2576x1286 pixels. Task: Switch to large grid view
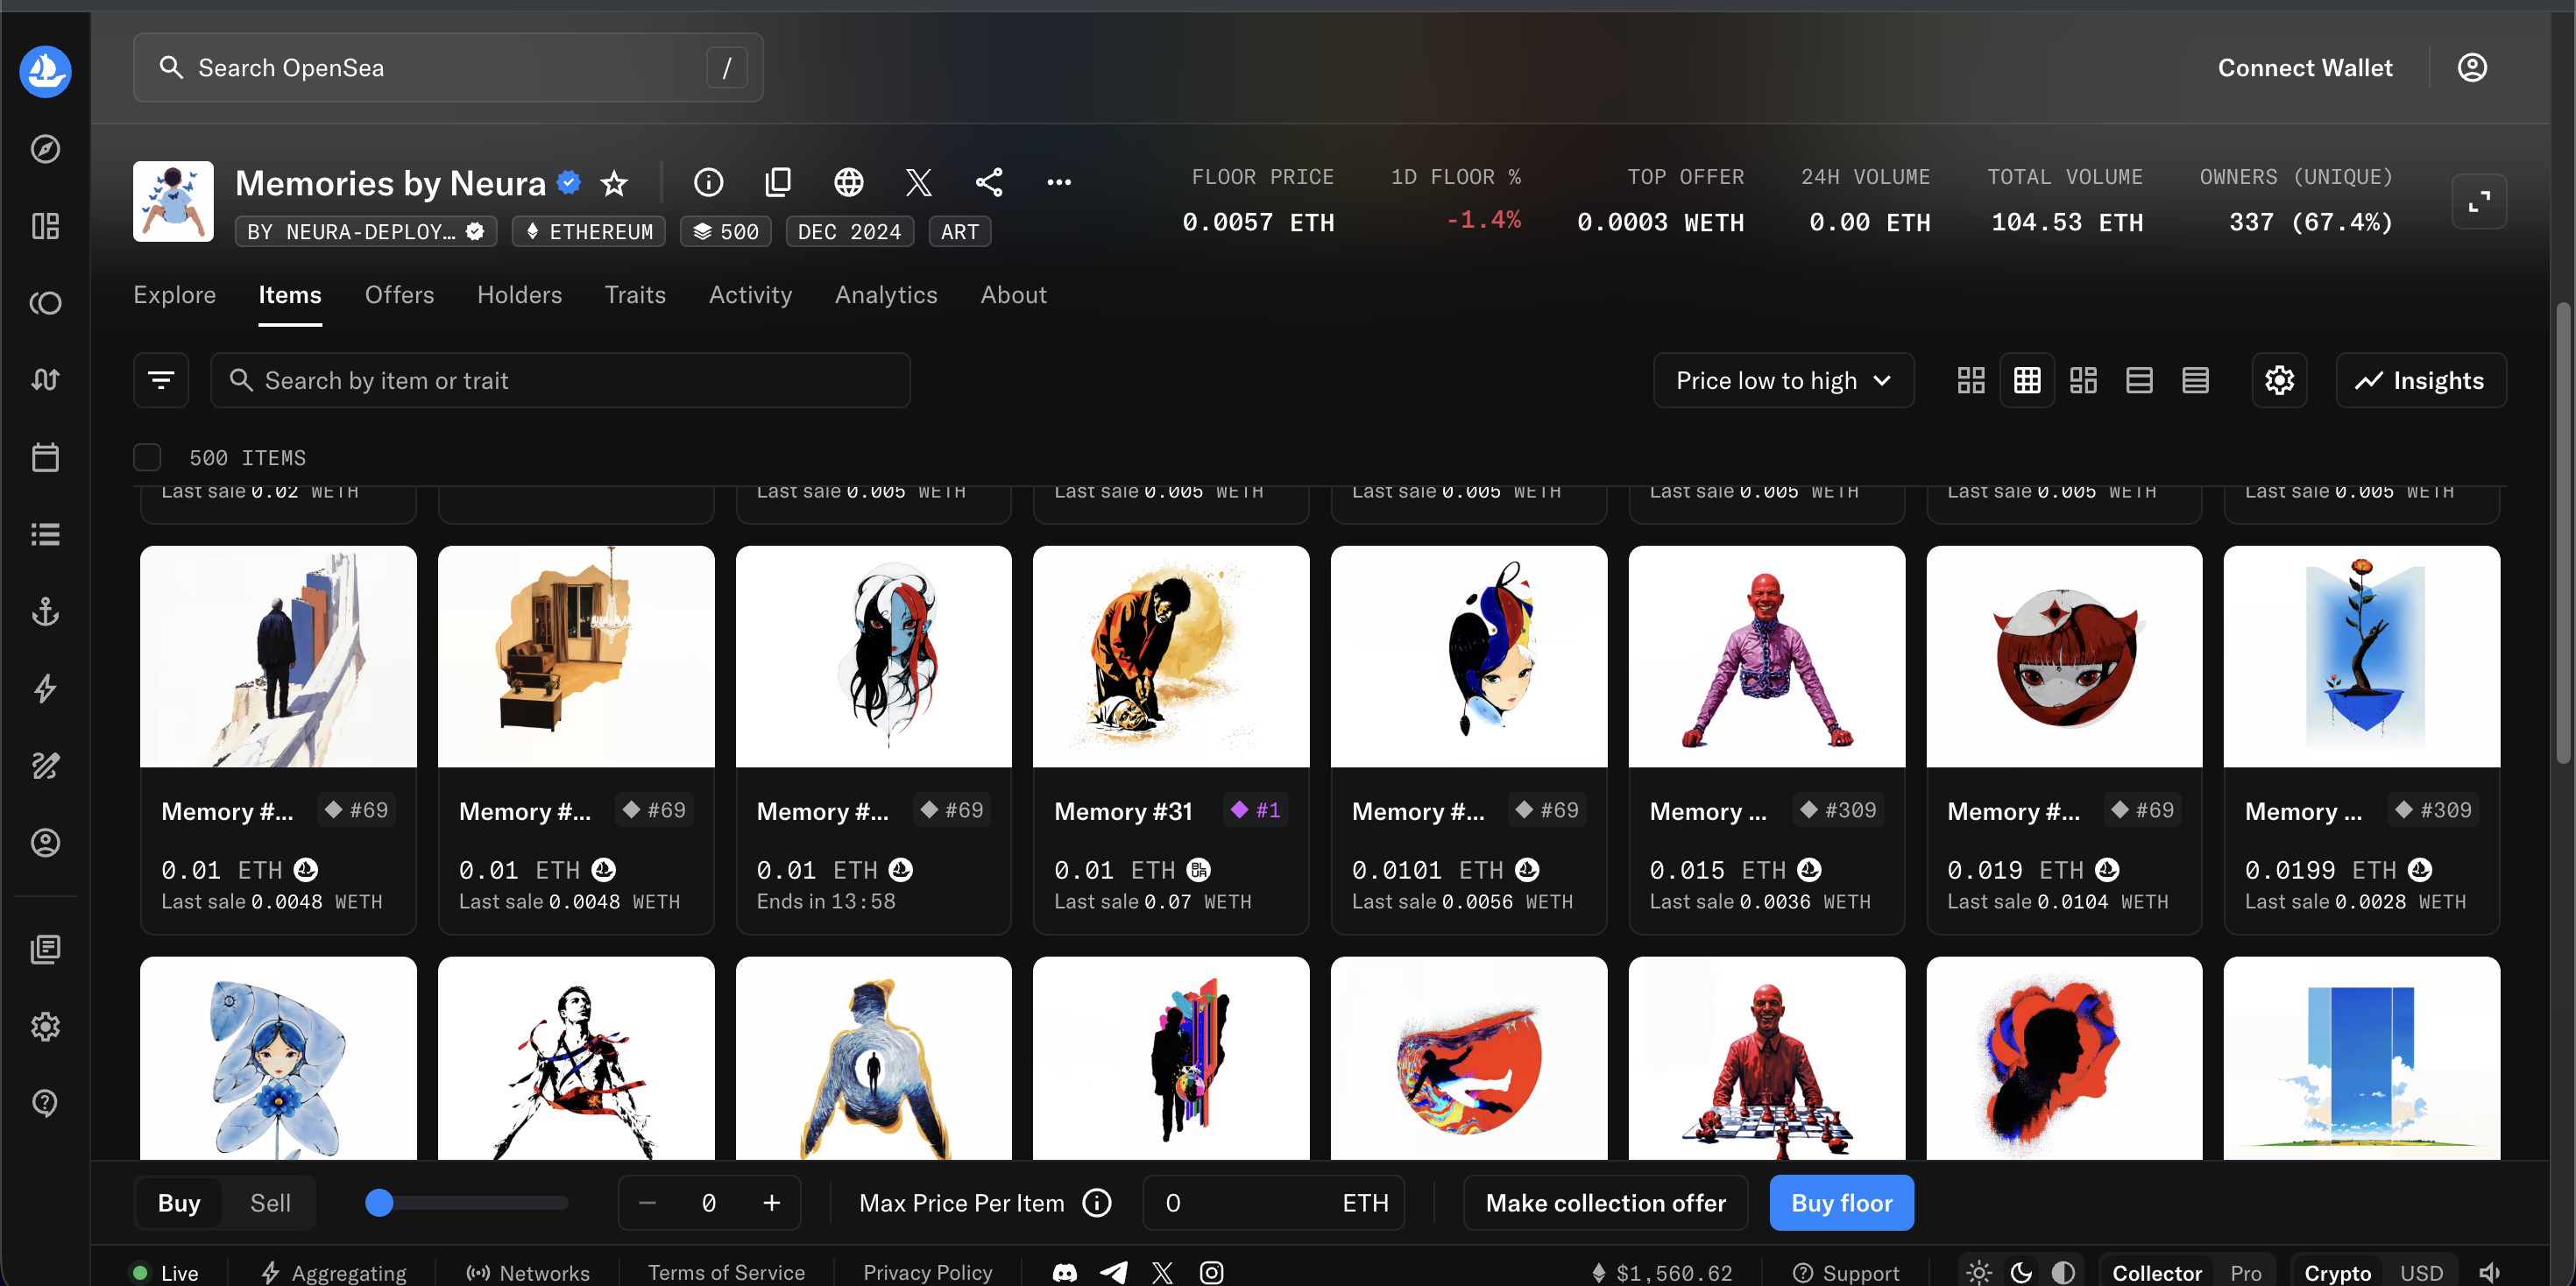coord(1970,380)
